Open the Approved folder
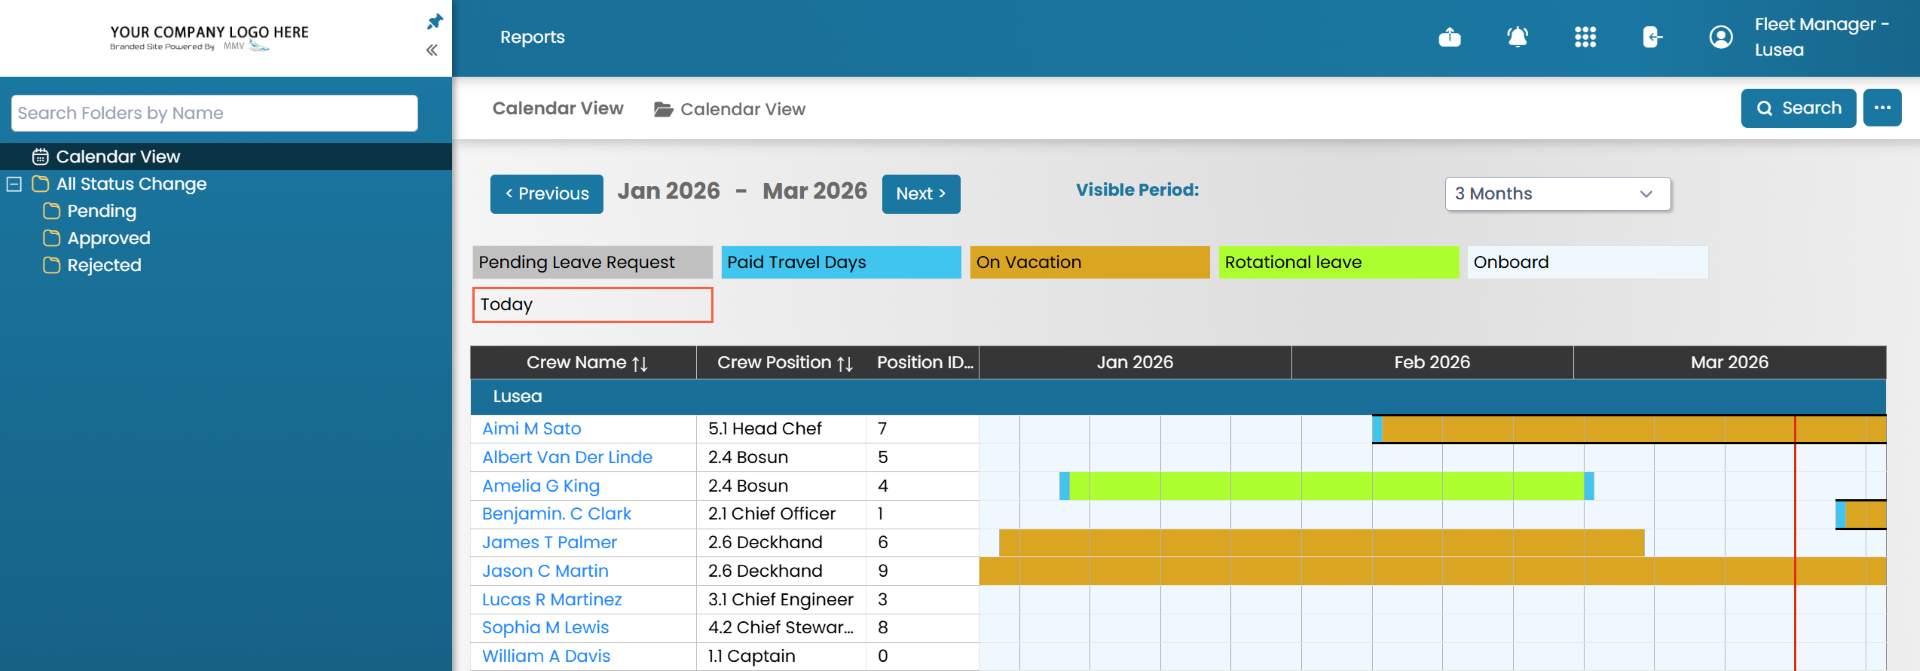Viewport: 1920px width, 671px height. pyautogui.click(x=109, y=238)
